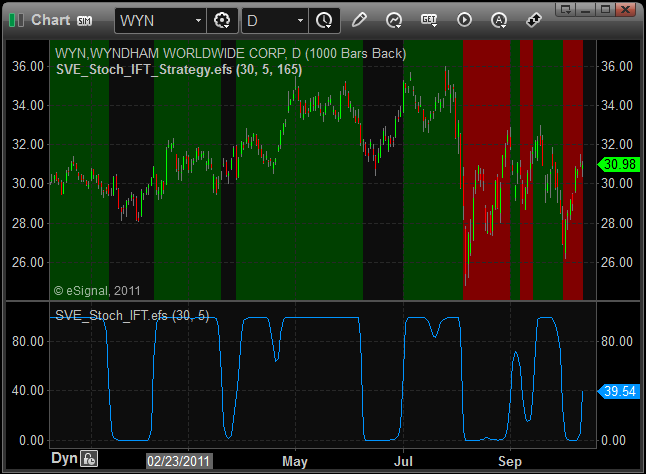This screenshot has width=646, height=474.
Task: Click the GET tools icon
Action: pyautogui.click(x=429, y=20)
